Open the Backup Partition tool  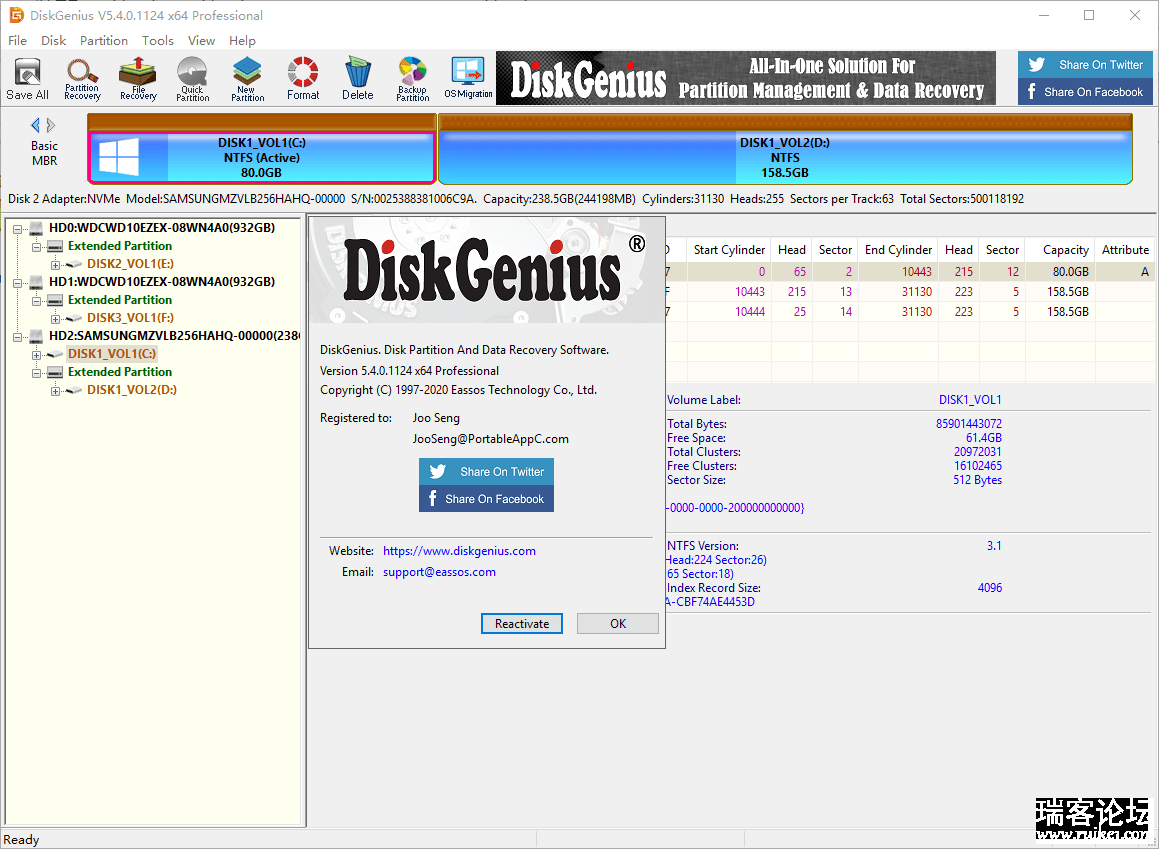pos(412,78)
